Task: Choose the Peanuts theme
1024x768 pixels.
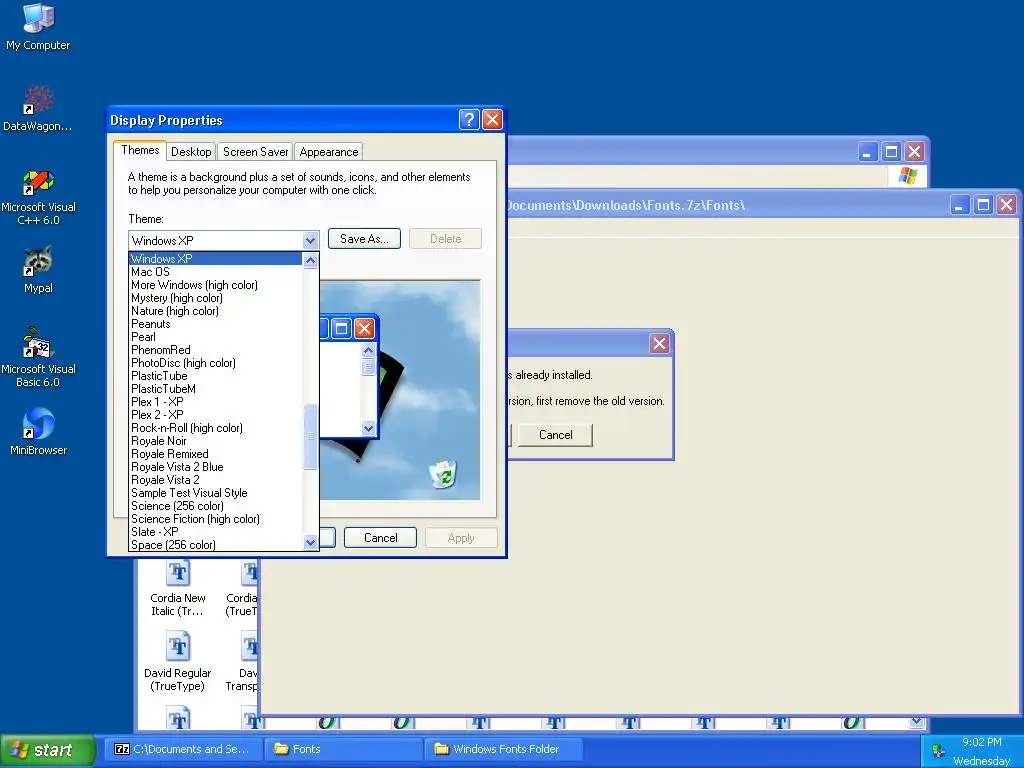Action: [216, 324]
